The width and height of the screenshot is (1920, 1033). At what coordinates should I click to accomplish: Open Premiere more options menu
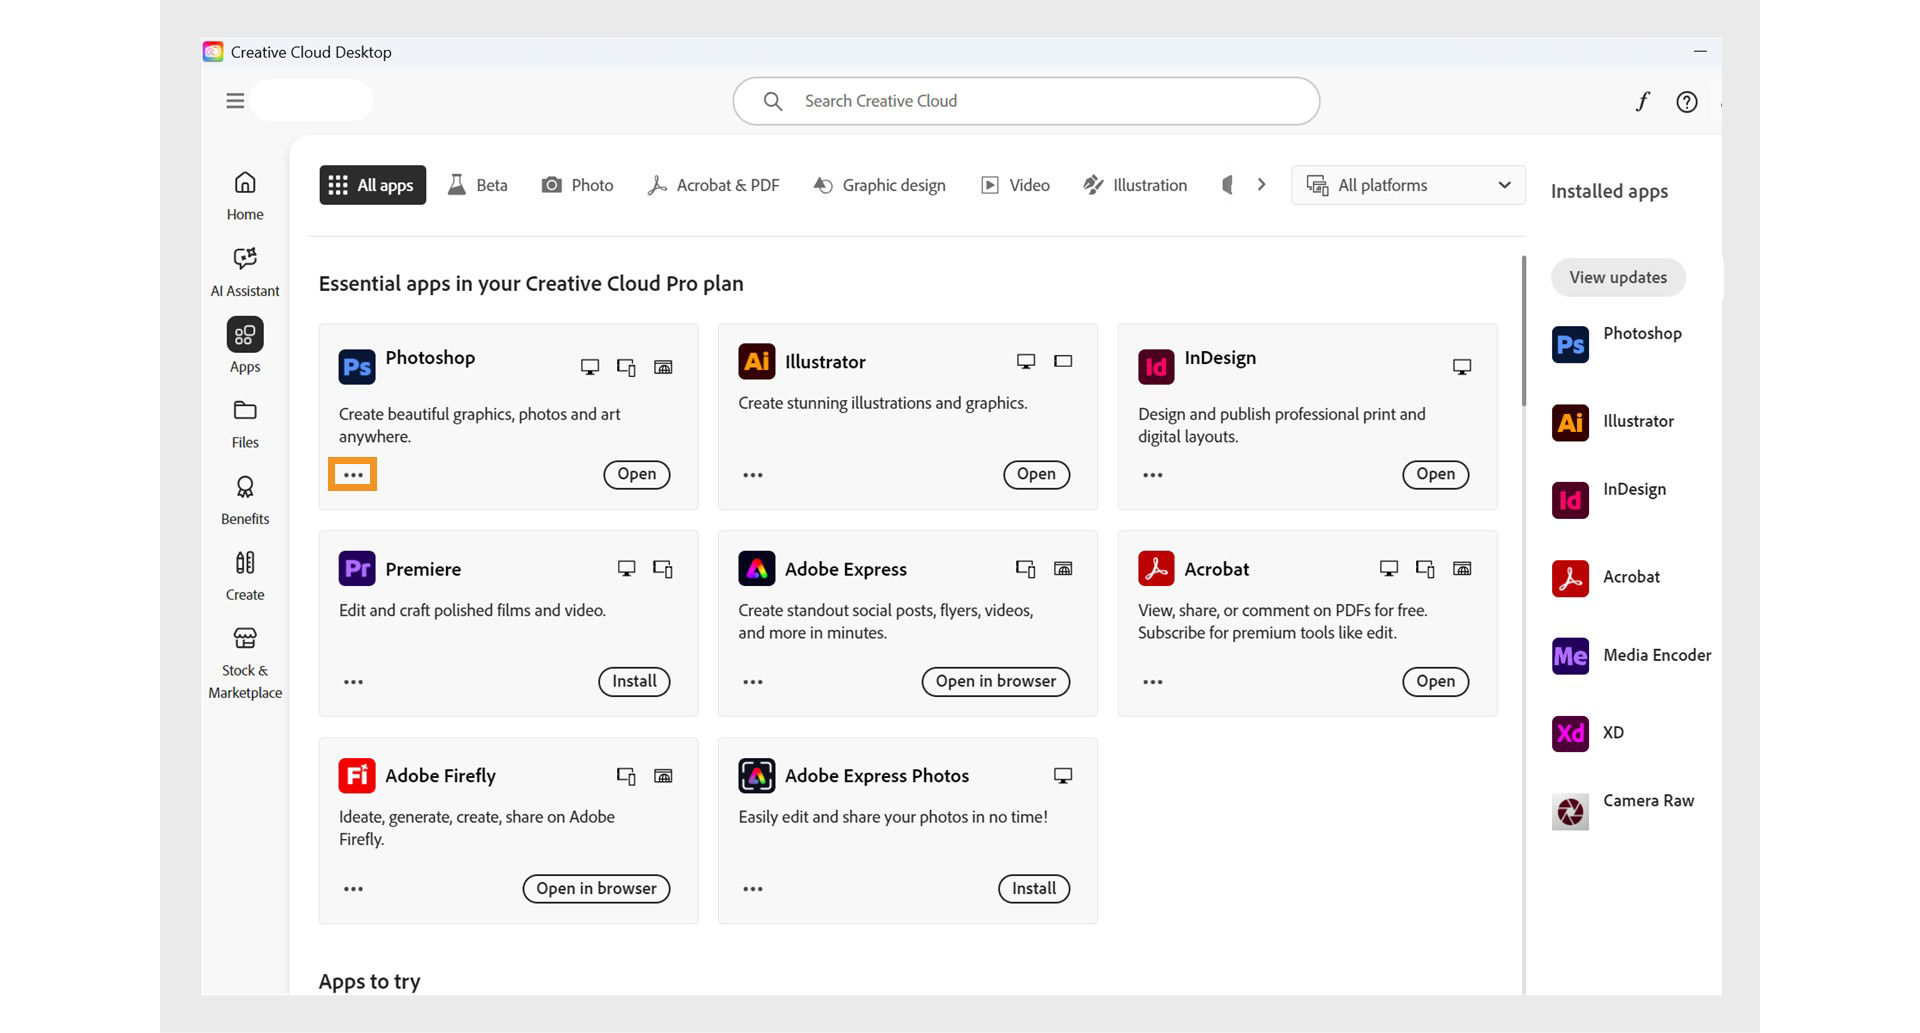coord(353,682)
